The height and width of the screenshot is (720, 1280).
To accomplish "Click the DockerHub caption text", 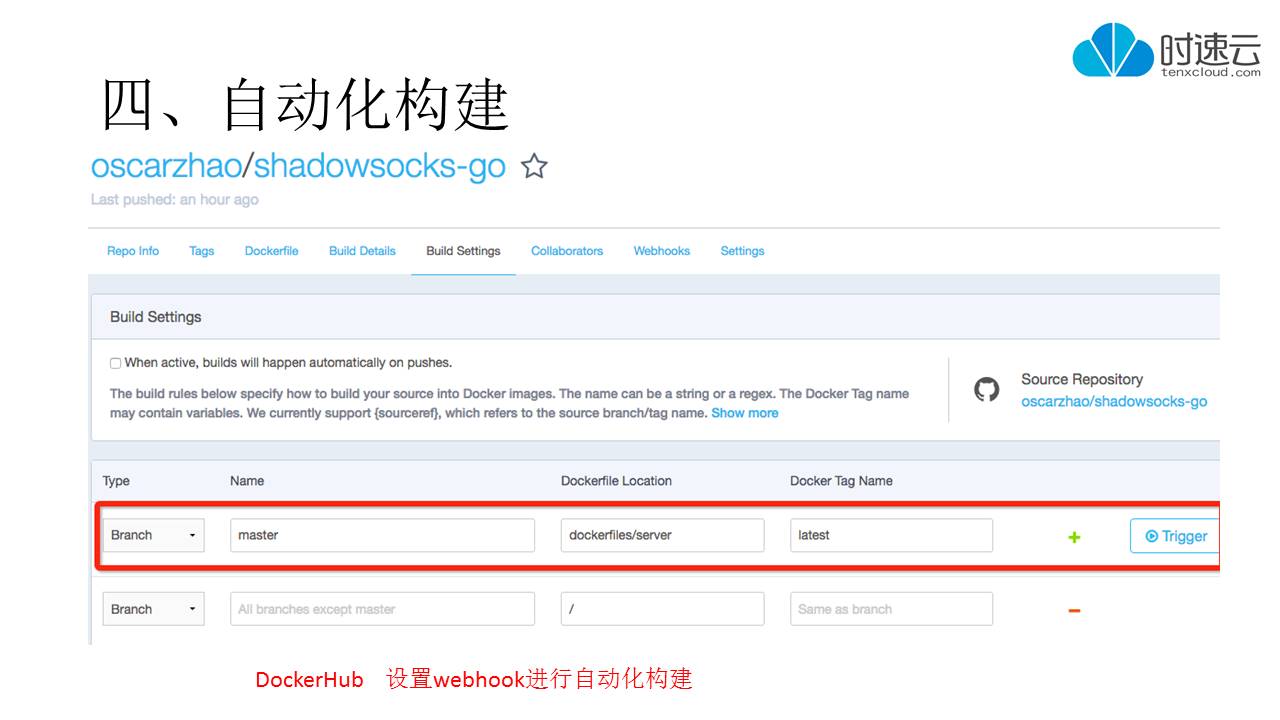I will [309, 679].
